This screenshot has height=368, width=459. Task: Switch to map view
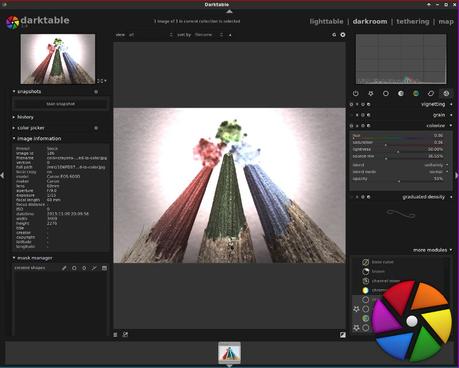click(x=446, y=22)
